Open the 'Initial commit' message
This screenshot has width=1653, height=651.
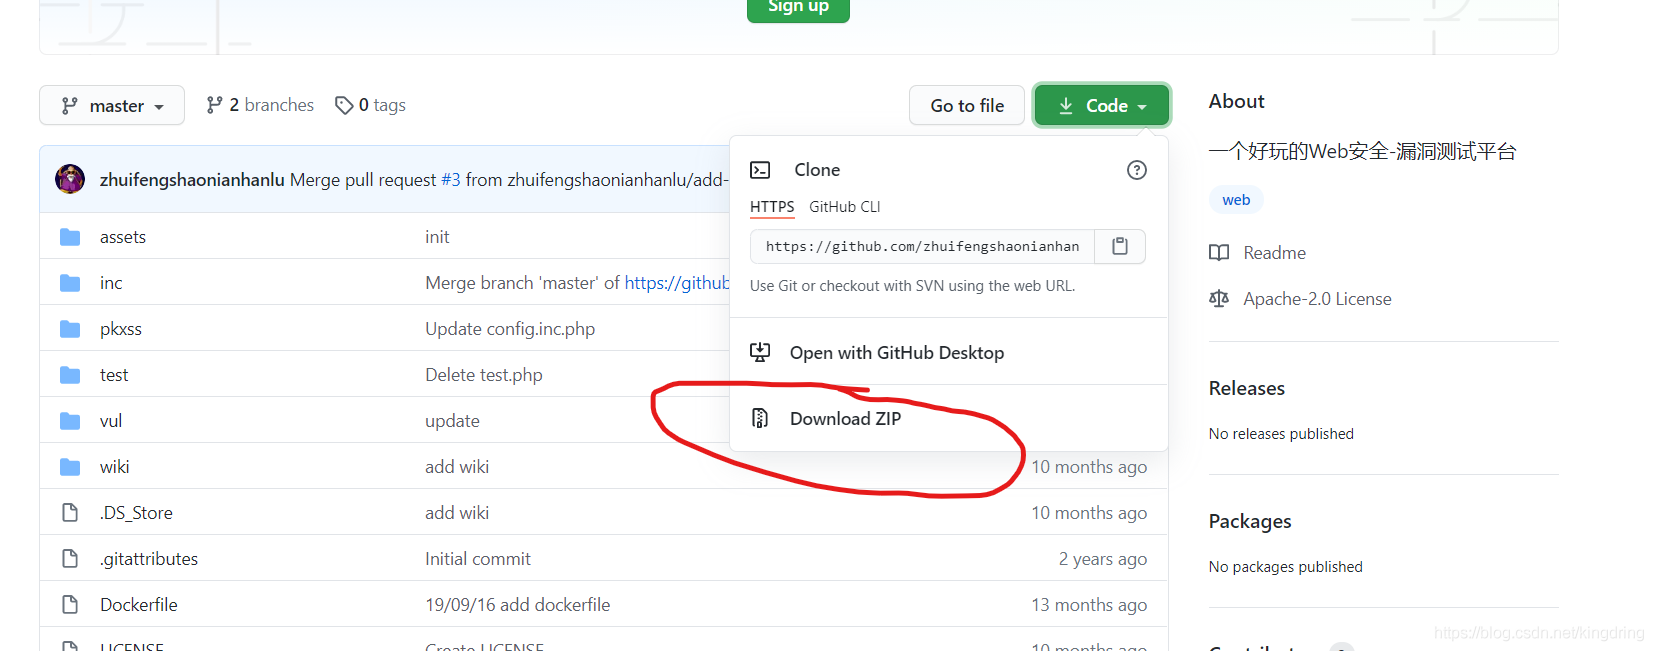(478, 559)
